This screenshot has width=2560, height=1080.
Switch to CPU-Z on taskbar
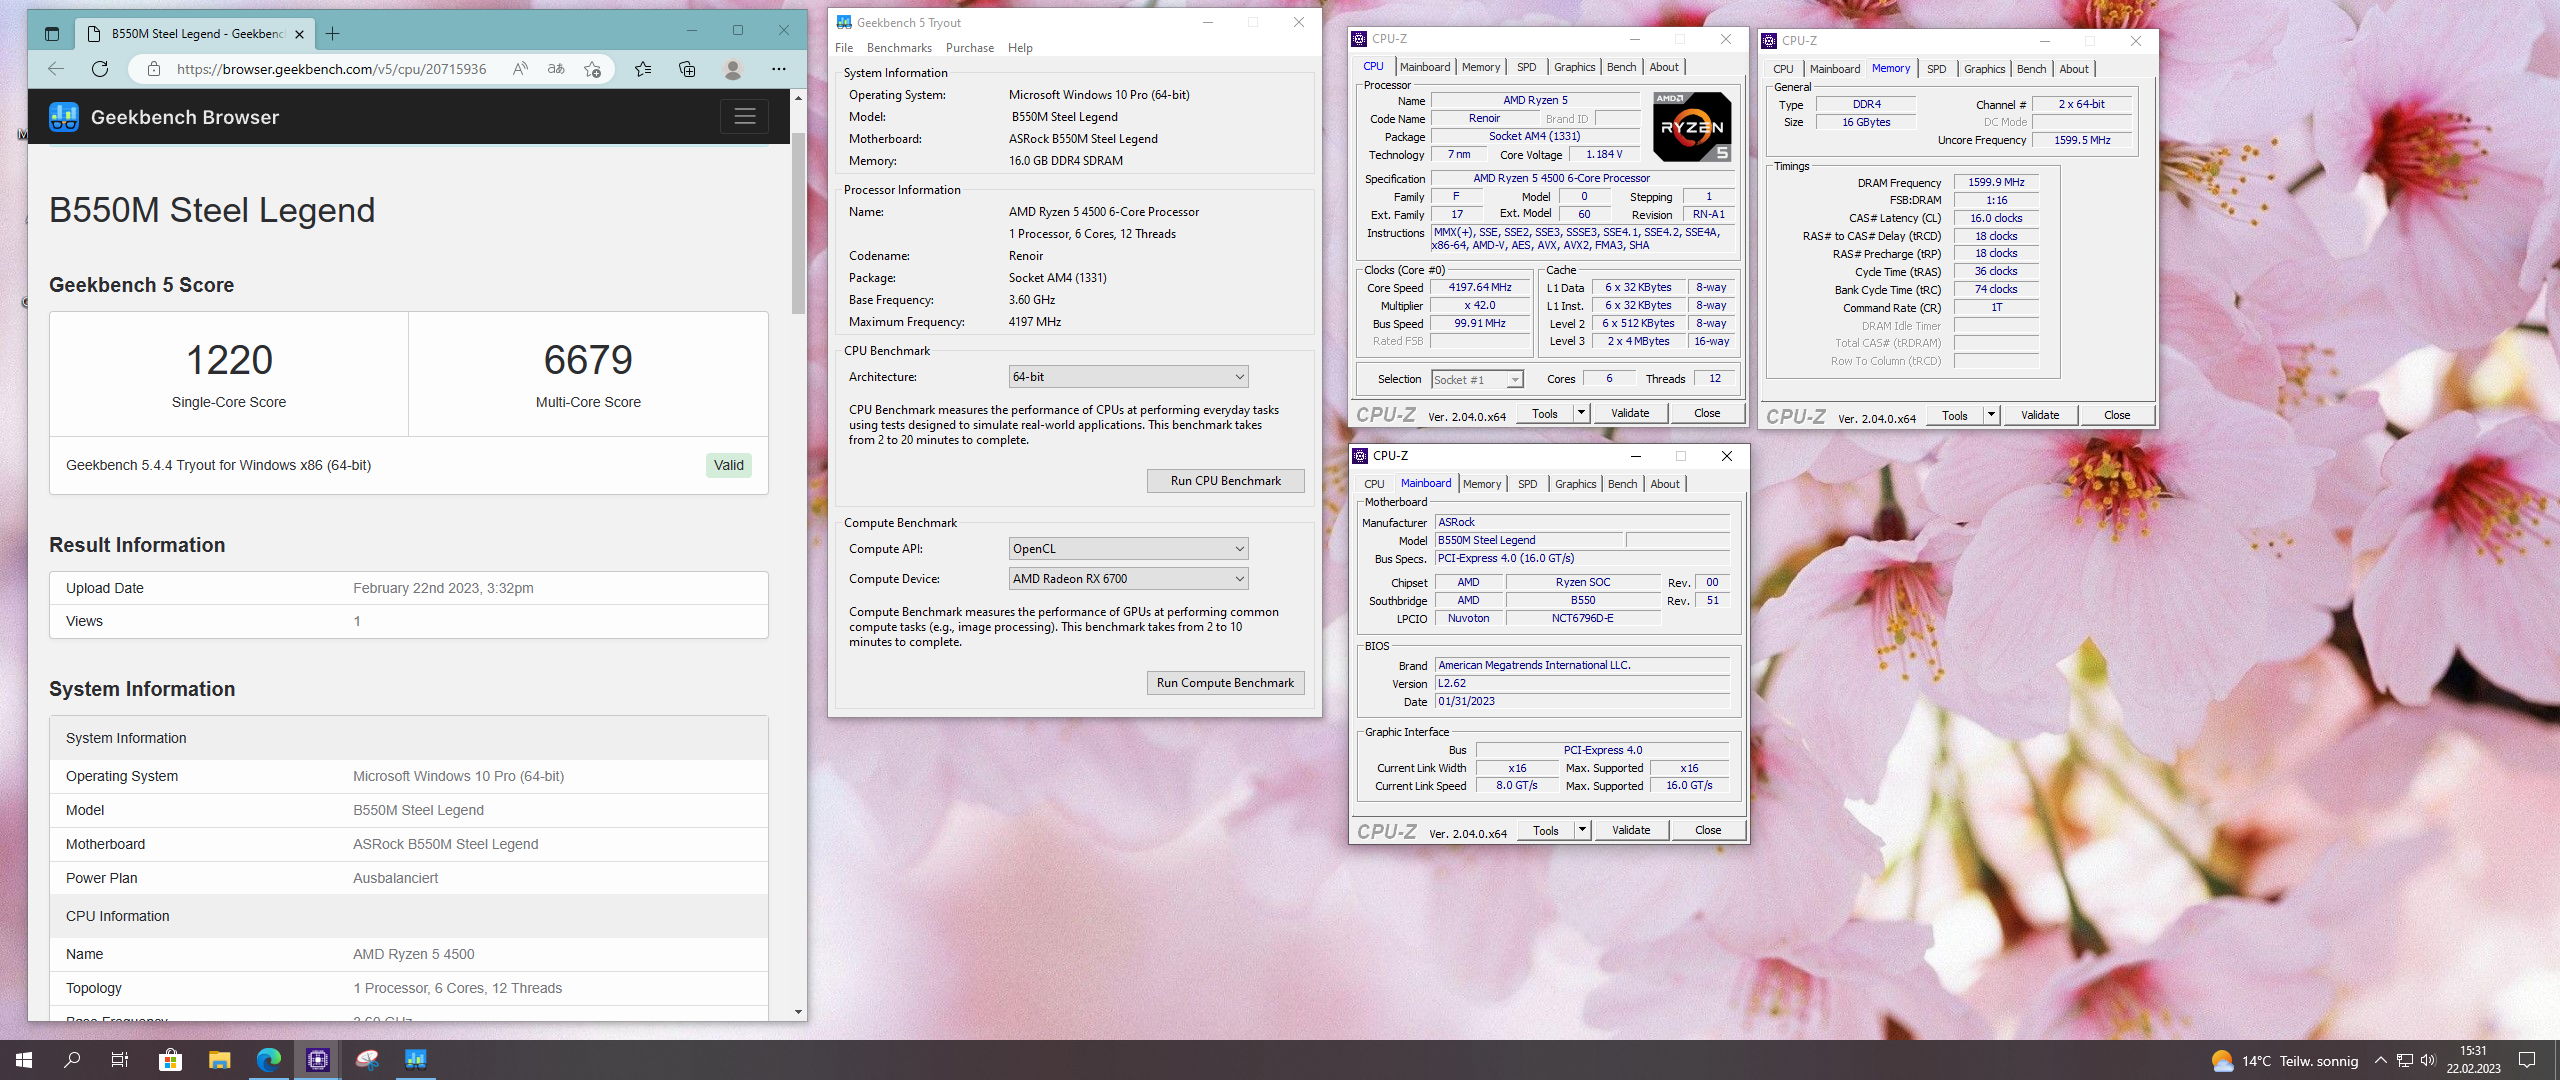pos(318,1060)
